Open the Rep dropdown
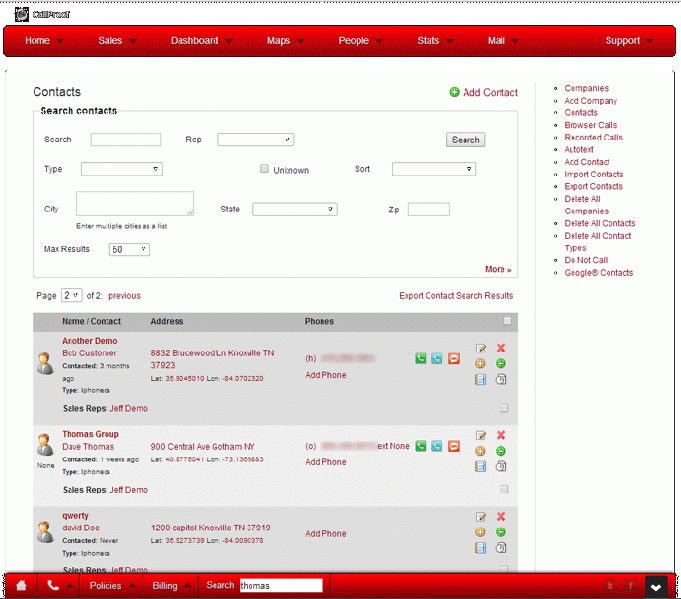The height and width of the screenshot is (599, 681). [x=255, y=139]
